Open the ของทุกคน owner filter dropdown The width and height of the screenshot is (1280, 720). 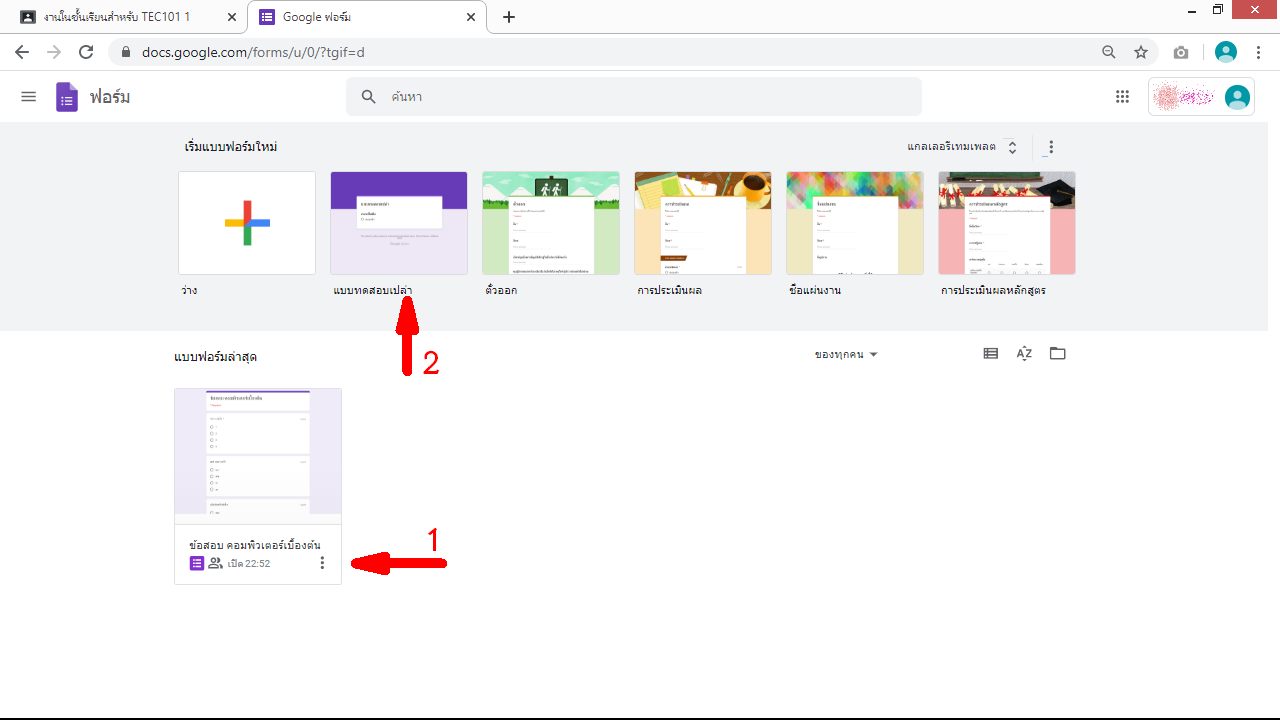[x=846, y=355]
